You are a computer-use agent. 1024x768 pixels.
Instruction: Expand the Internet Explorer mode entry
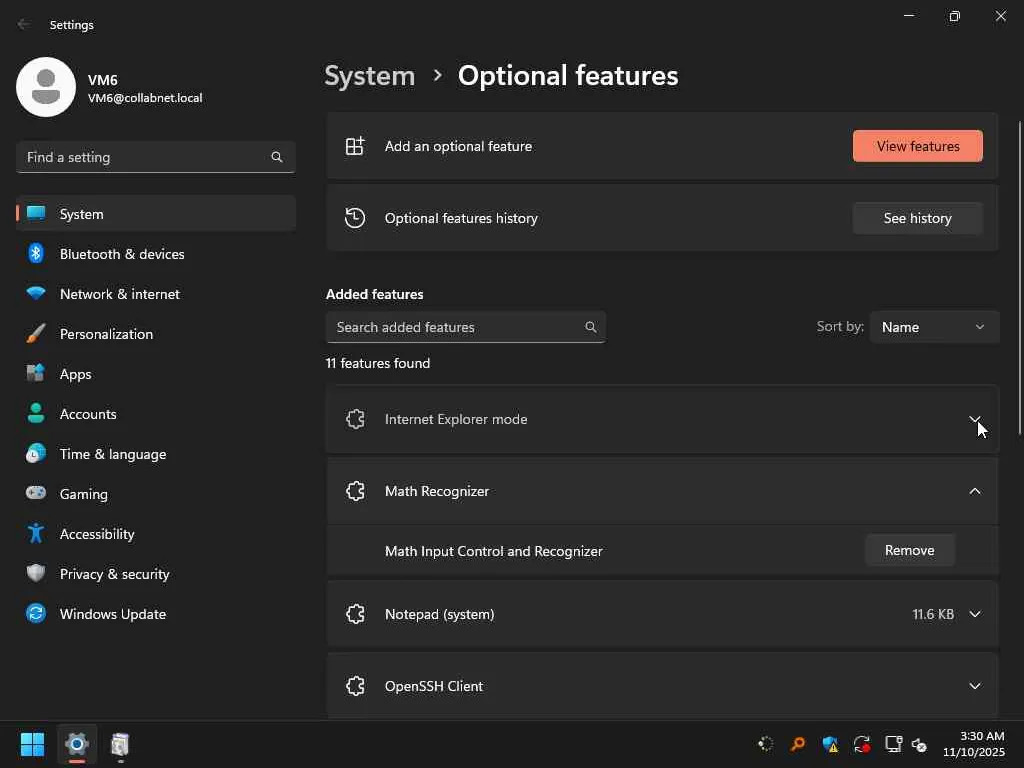click(x=974, y=419)
